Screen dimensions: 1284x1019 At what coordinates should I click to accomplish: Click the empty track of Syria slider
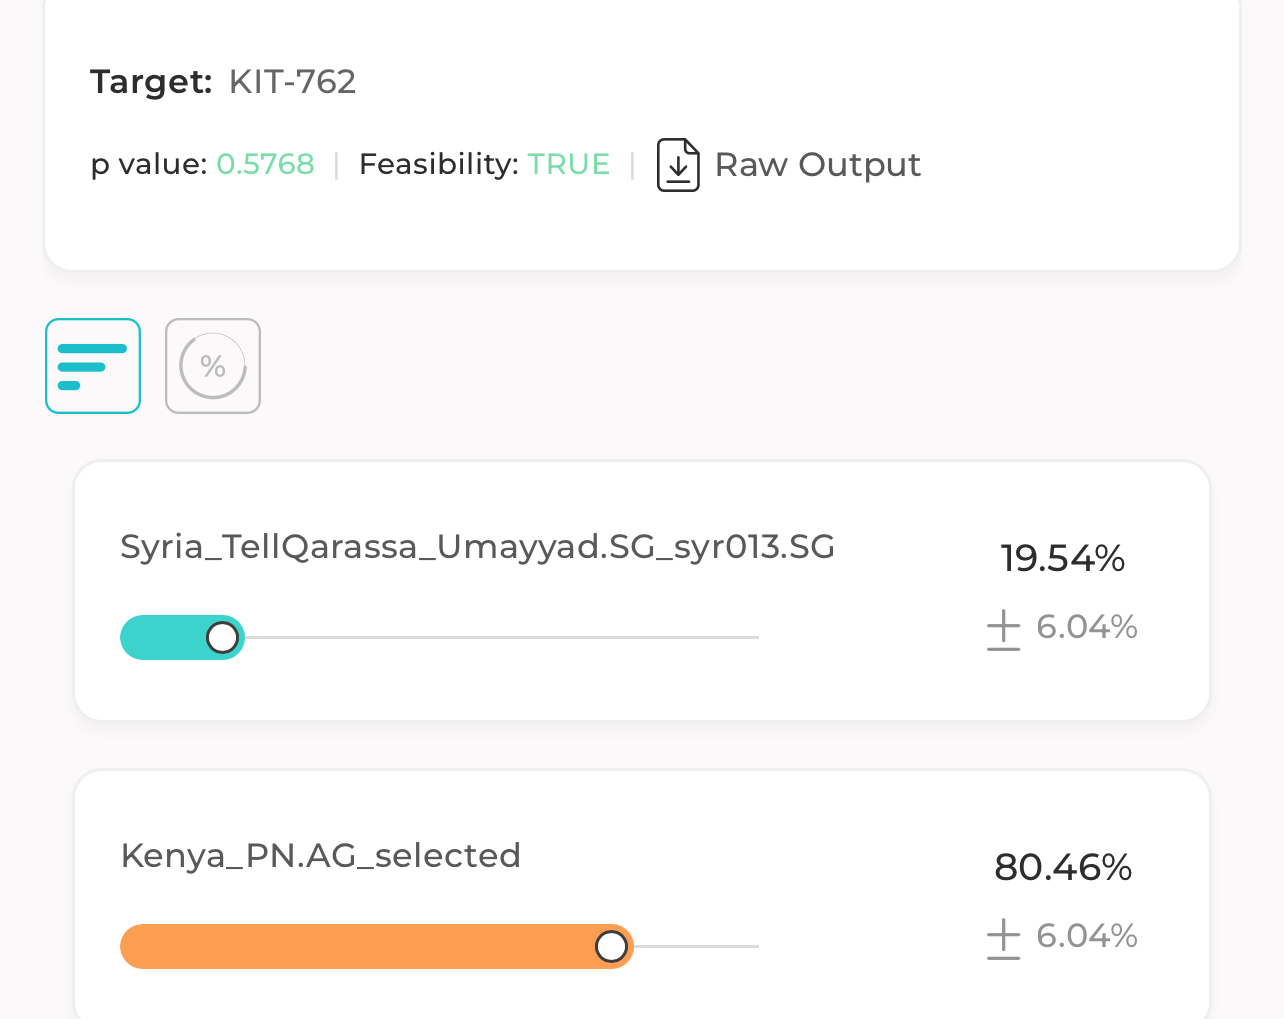[502, 637]
